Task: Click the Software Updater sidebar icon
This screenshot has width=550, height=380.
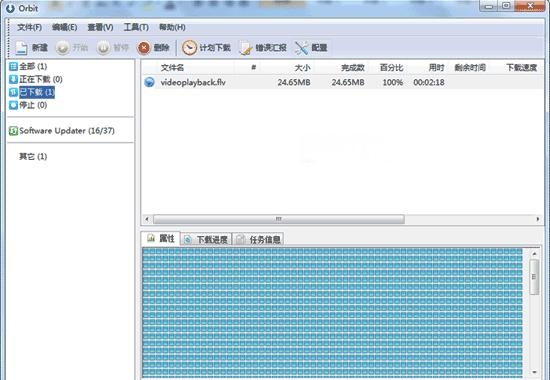Action: 13,131
